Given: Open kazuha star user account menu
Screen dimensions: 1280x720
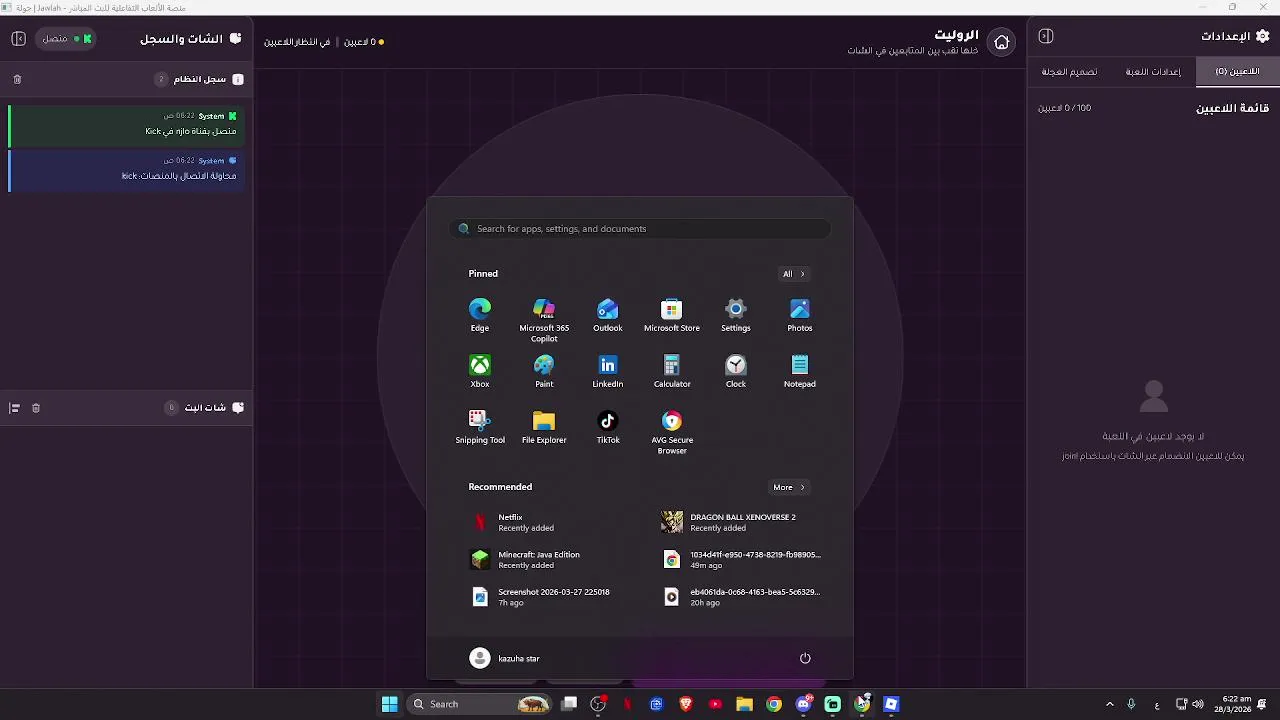Looking at the screenshot, I should point(505,658).
